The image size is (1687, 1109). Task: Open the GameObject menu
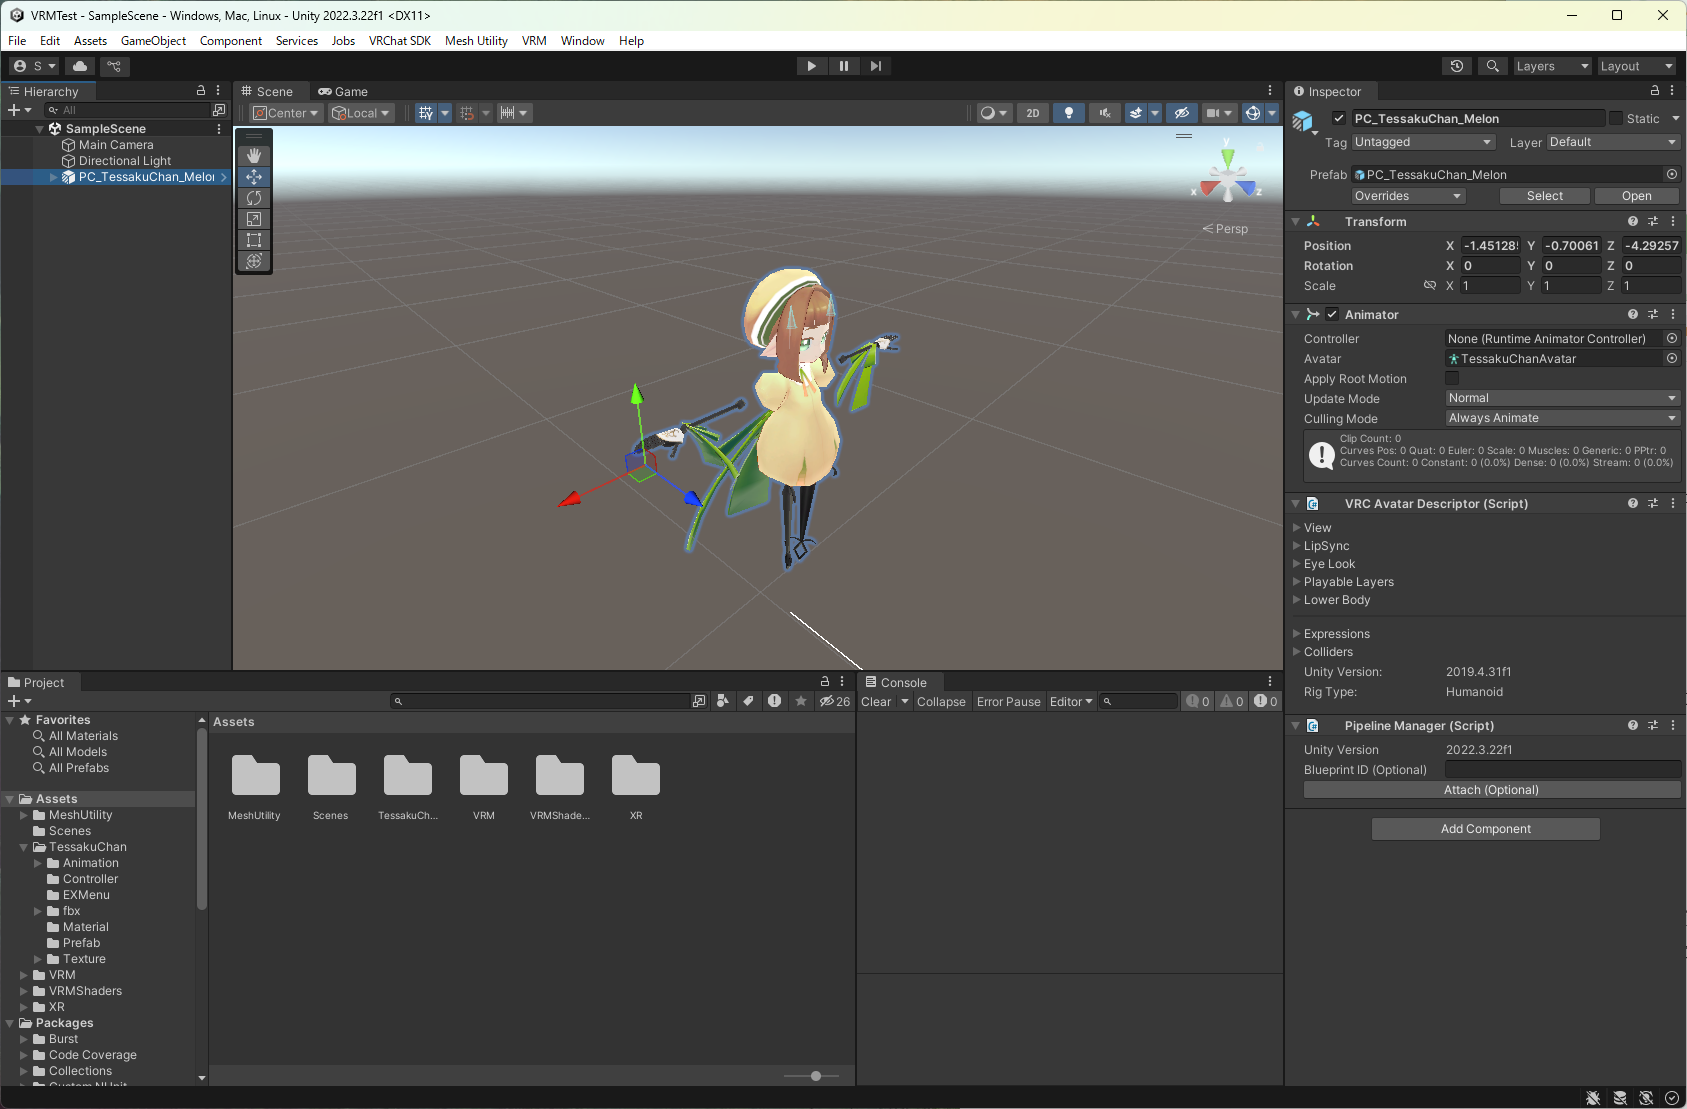(153, 41)
